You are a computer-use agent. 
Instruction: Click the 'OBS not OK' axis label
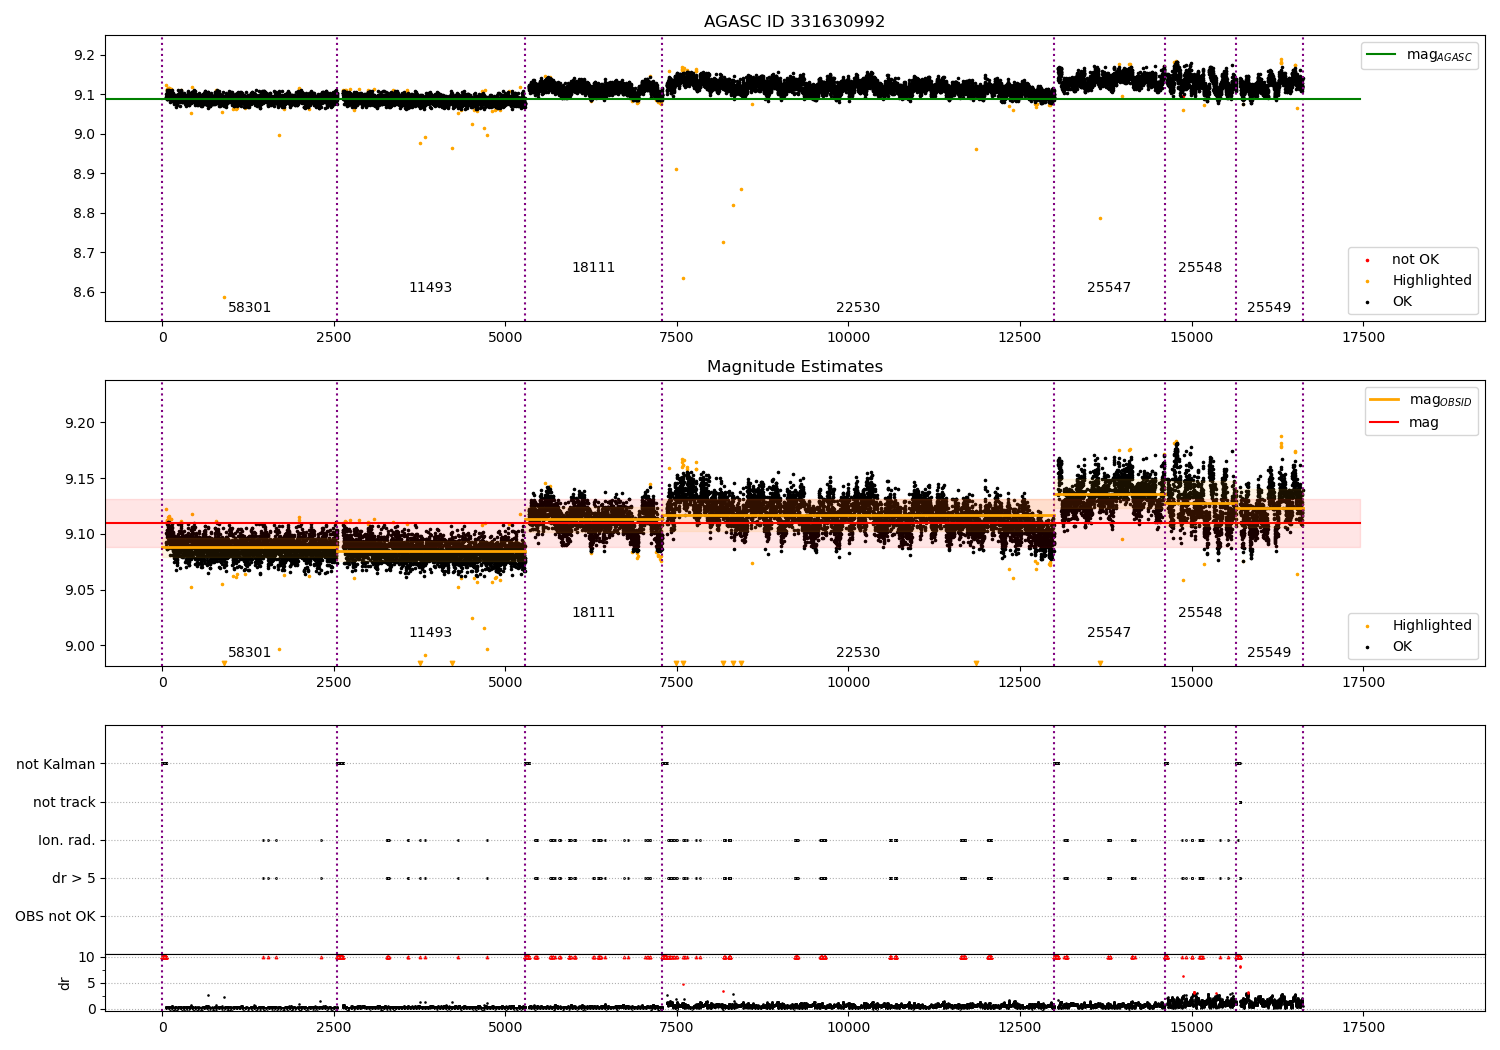[55, 917]
